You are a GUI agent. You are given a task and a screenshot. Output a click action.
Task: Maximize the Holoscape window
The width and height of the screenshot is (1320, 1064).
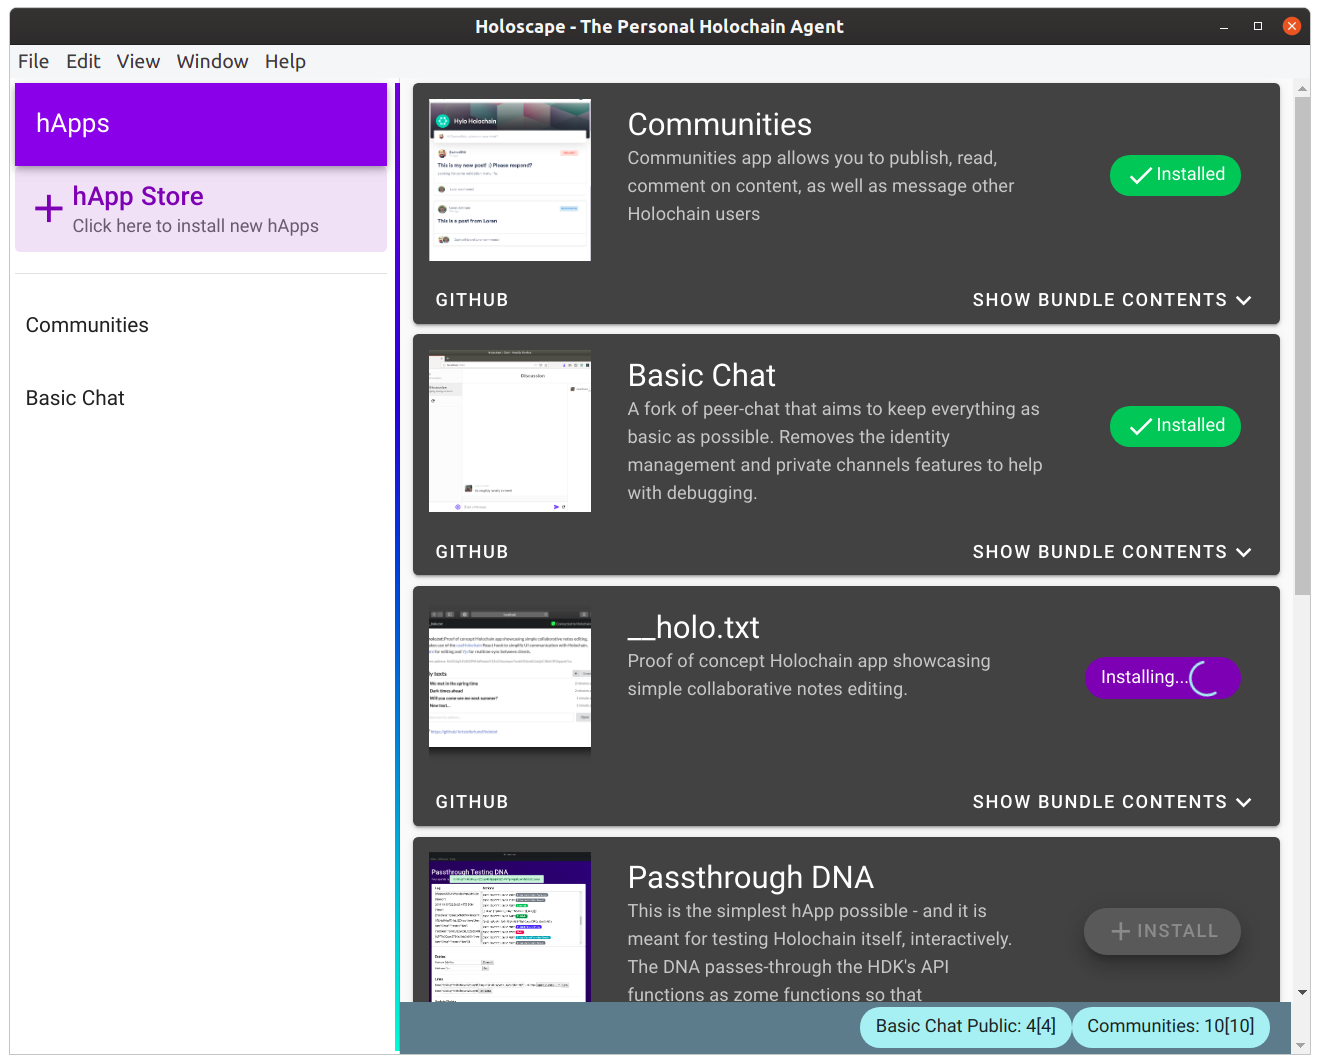tap(1258, 27)
